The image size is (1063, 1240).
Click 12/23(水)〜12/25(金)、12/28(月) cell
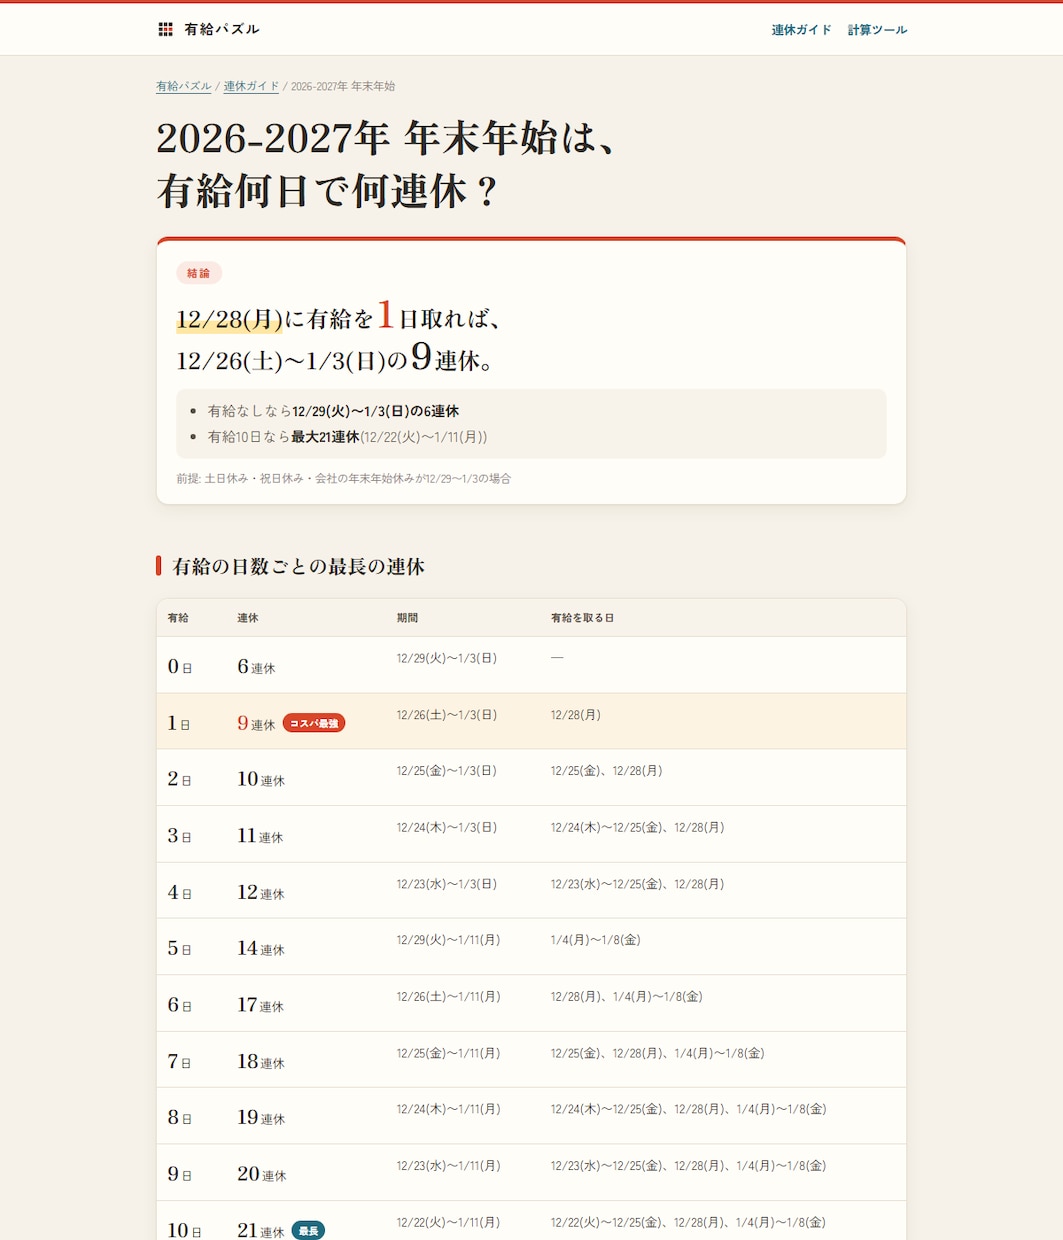[x=638, y=884]
